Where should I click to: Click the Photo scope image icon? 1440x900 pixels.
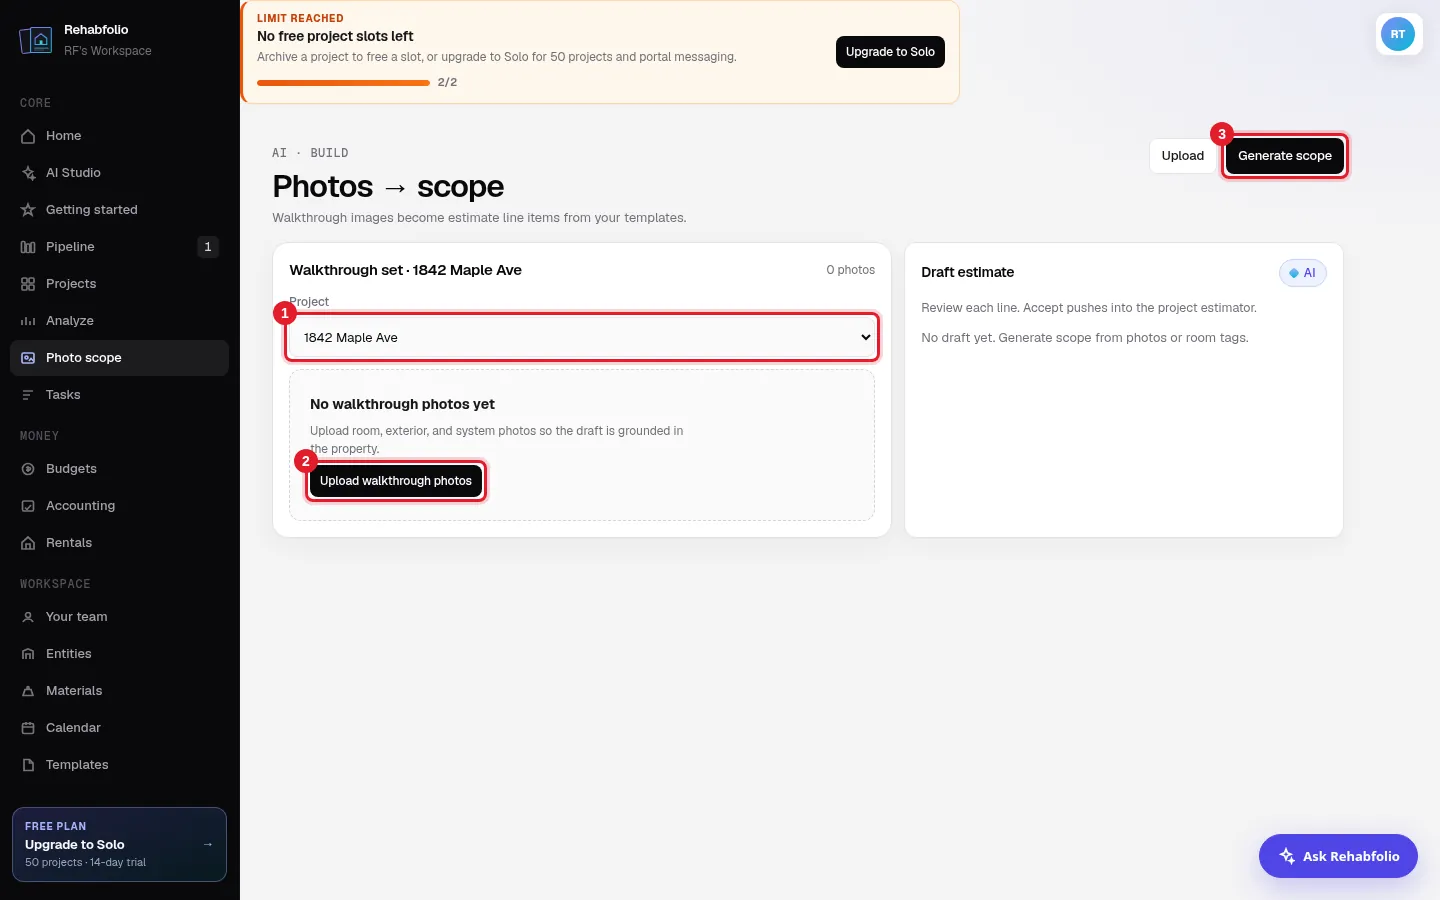[28, 358]
